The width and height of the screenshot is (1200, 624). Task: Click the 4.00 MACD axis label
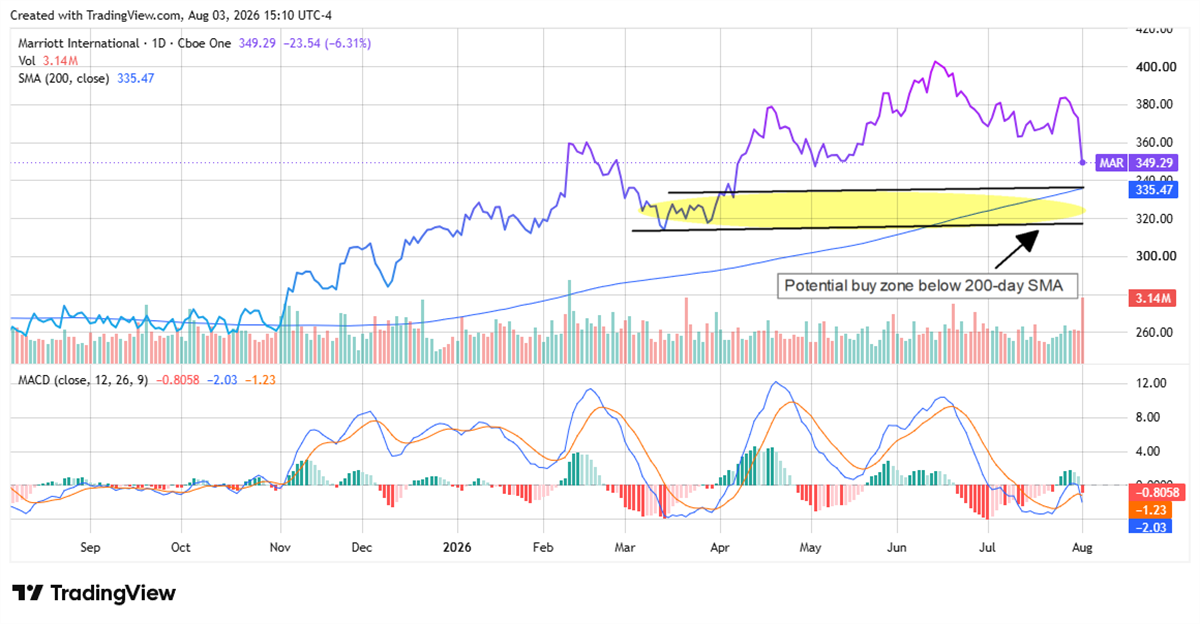click(x=1148, y=452)
